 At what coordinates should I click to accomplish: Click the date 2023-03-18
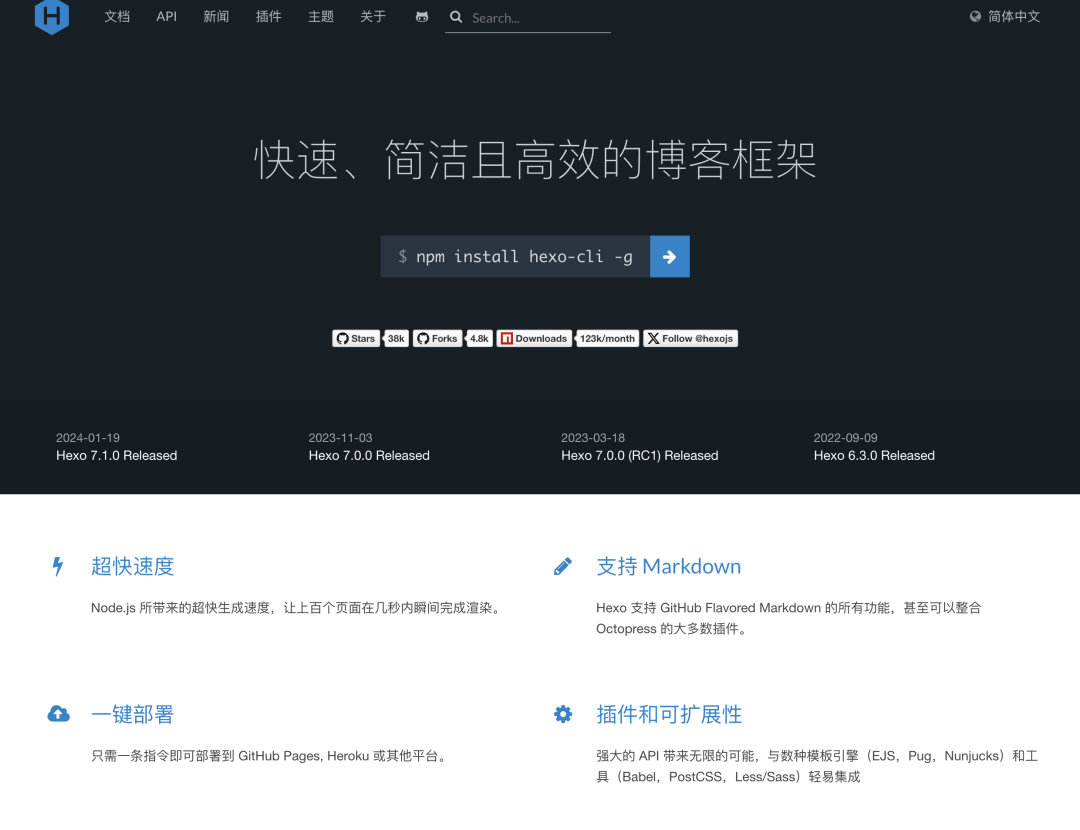(x=593, y=438)
